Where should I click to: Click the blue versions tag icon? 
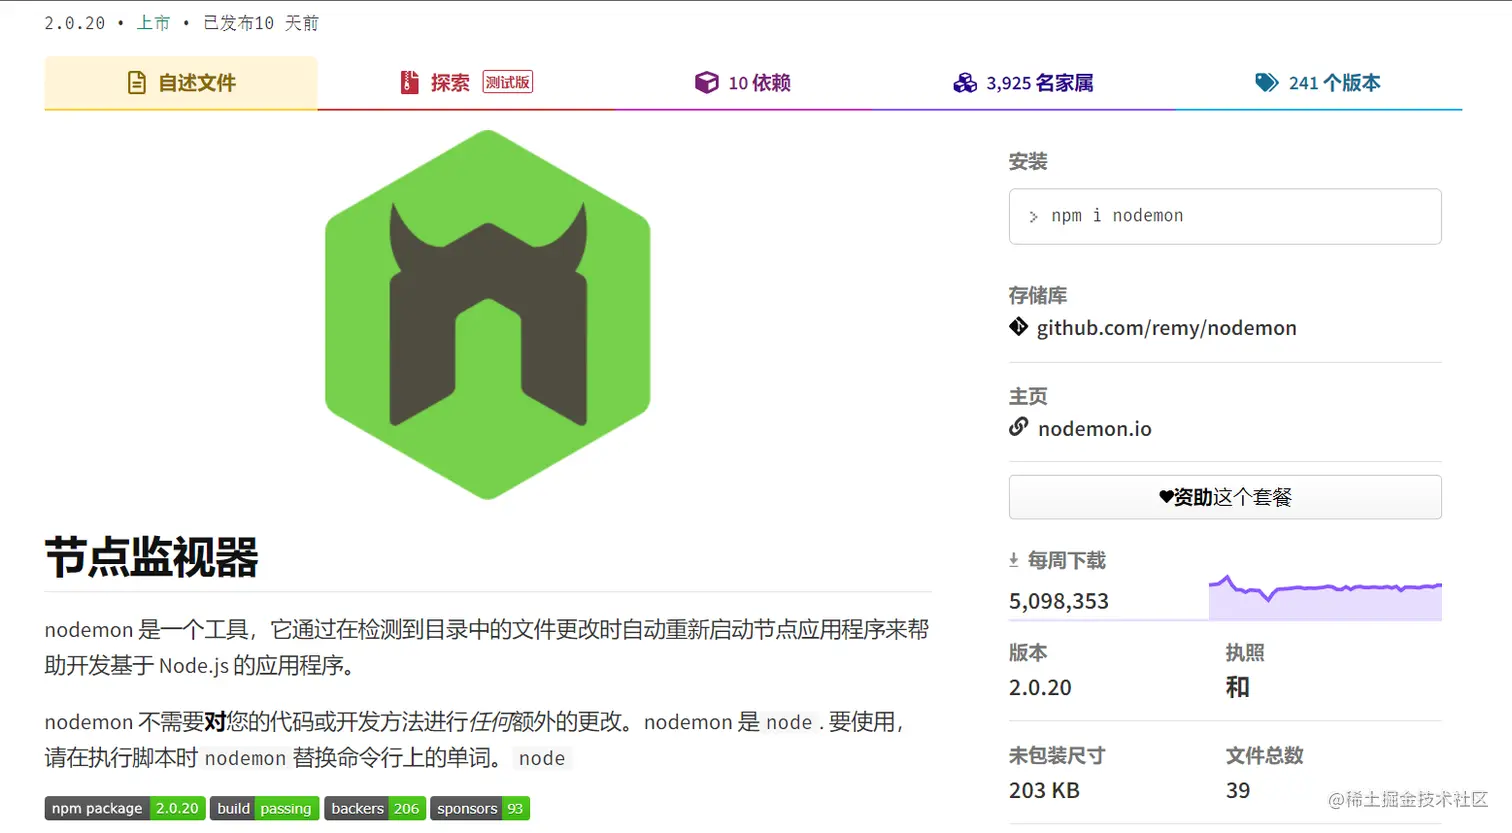(x=1267, y=83)
